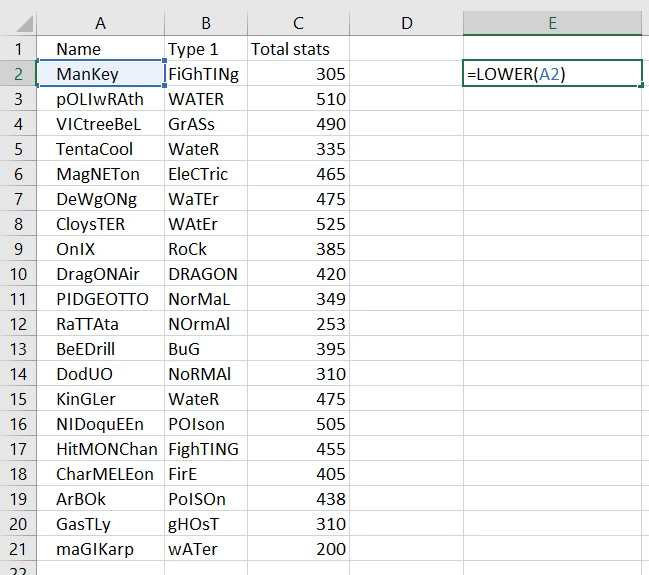Select the cell containing HitMONChan
Screen dimensions: 649x575
pyautogui.click(x=101, y=449)
